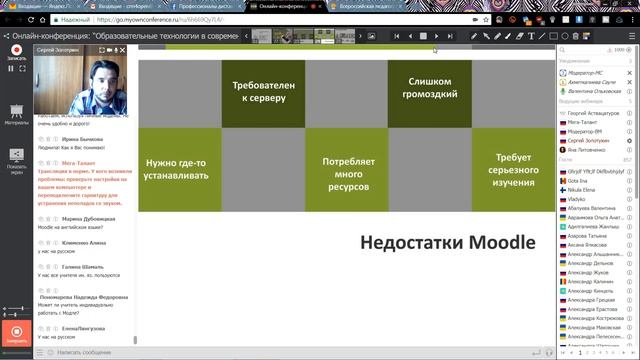Reload the page in the browser
Screen dimensions: 640x360
(x=31, y=20)
